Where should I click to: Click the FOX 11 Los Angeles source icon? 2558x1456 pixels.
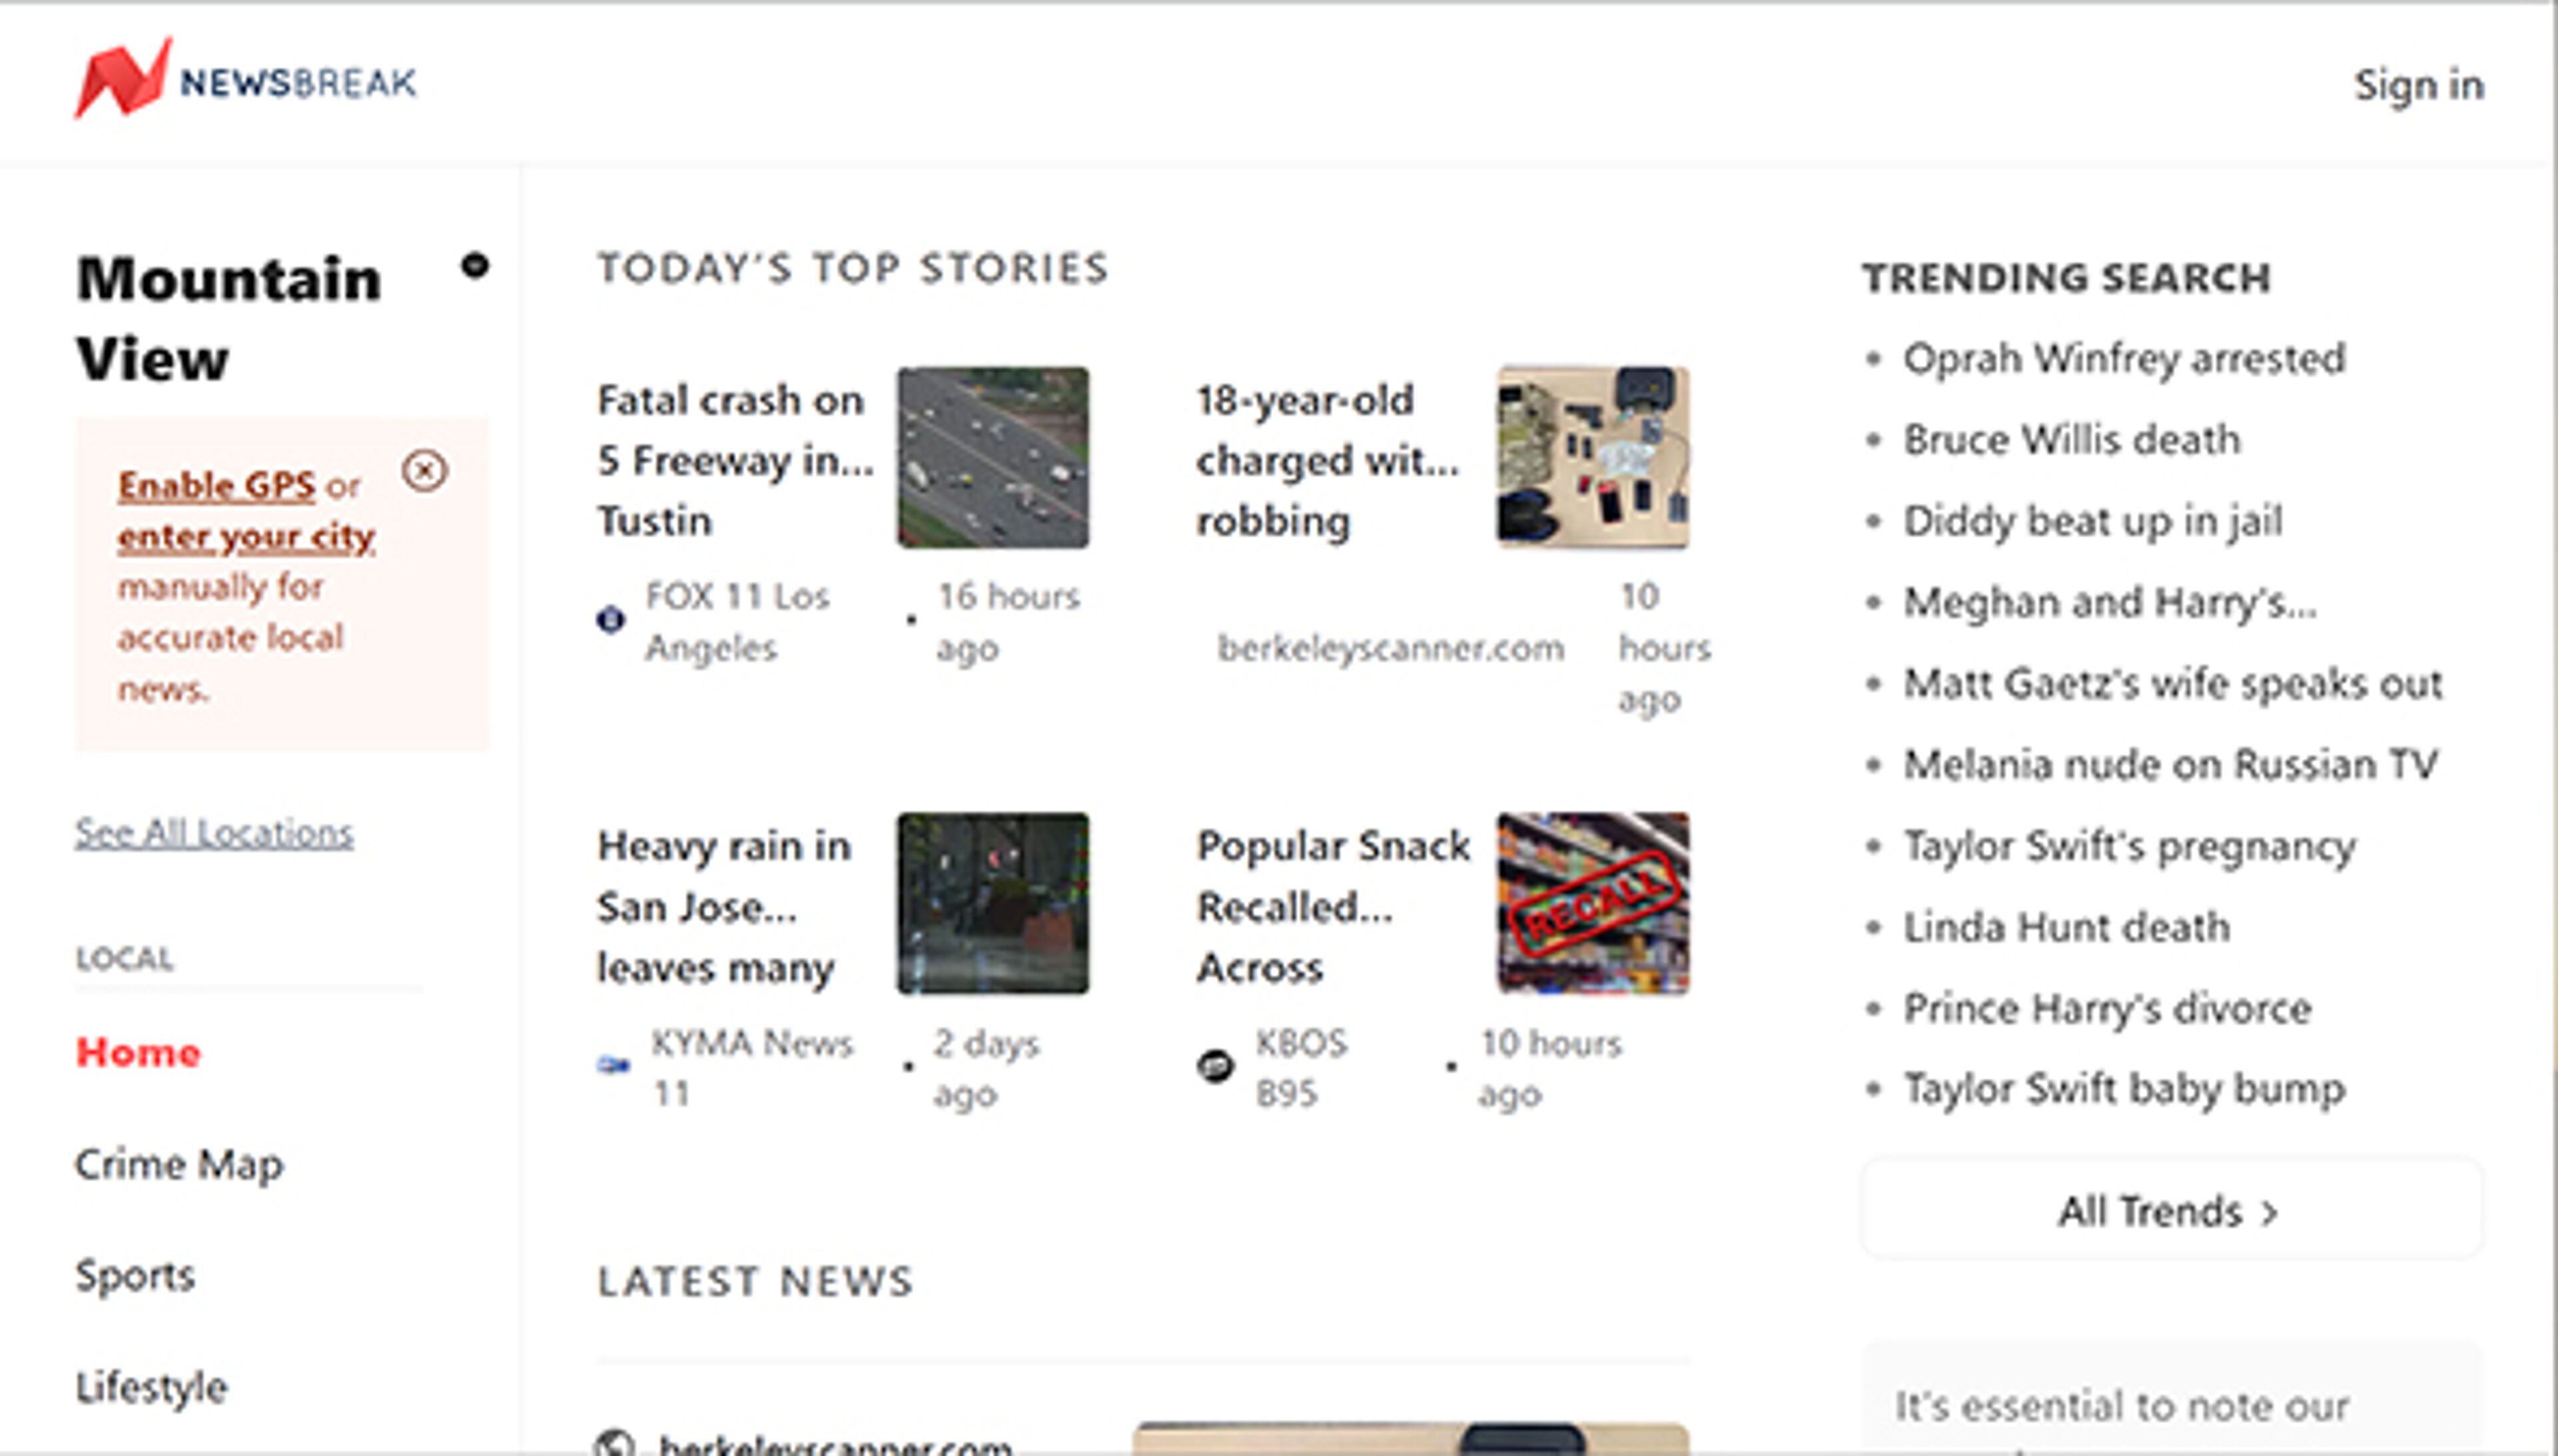(x=611, y=621)
